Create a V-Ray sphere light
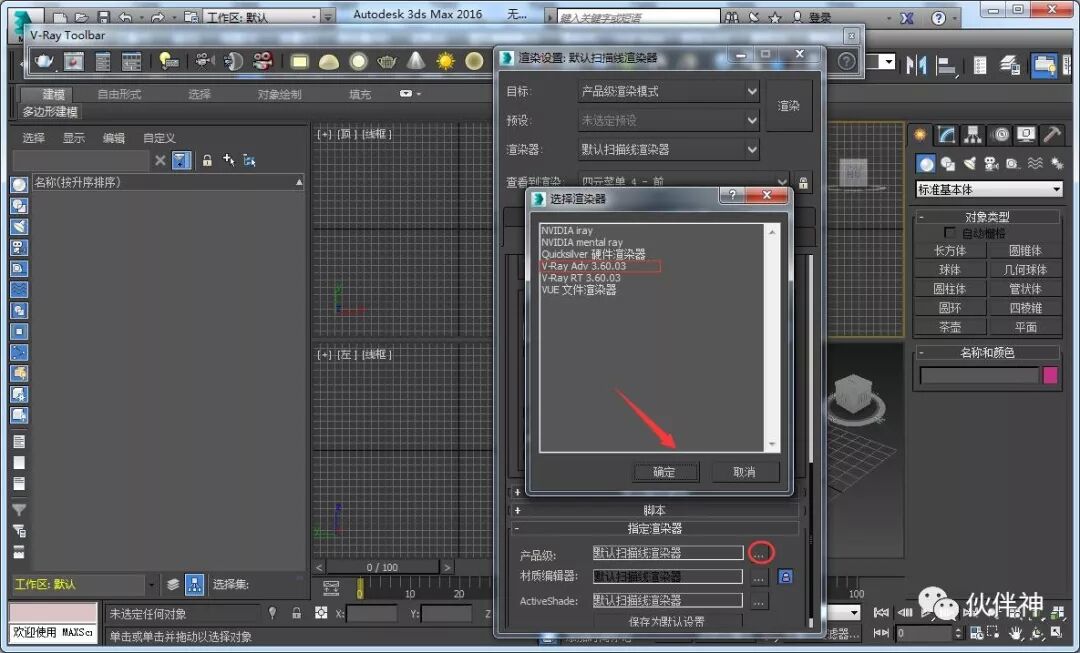This screenshot has height=653, width=1080. [x=358, y=61]
